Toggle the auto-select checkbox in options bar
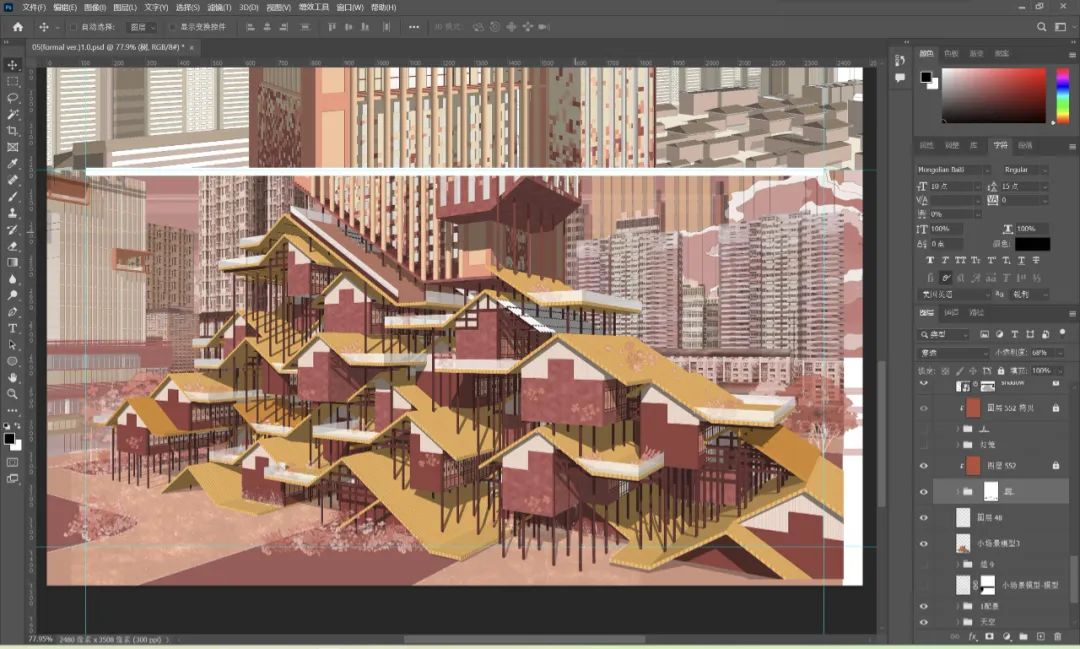Screen dimensions: 1080x649 (73, 27)
